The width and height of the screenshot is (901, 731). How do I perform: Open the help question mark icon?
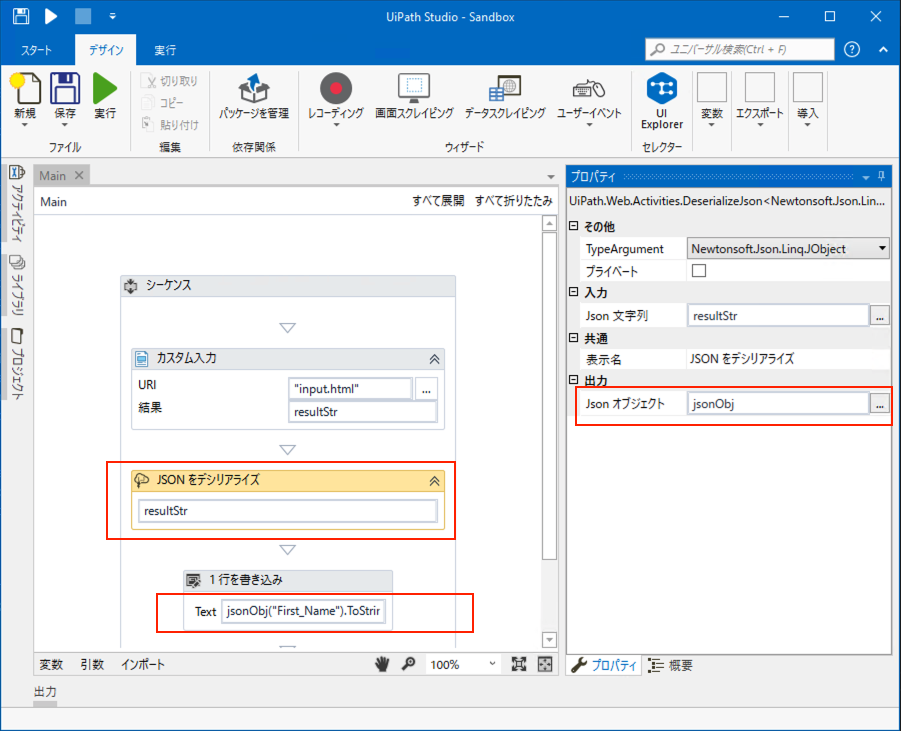(x=852, y=49)
